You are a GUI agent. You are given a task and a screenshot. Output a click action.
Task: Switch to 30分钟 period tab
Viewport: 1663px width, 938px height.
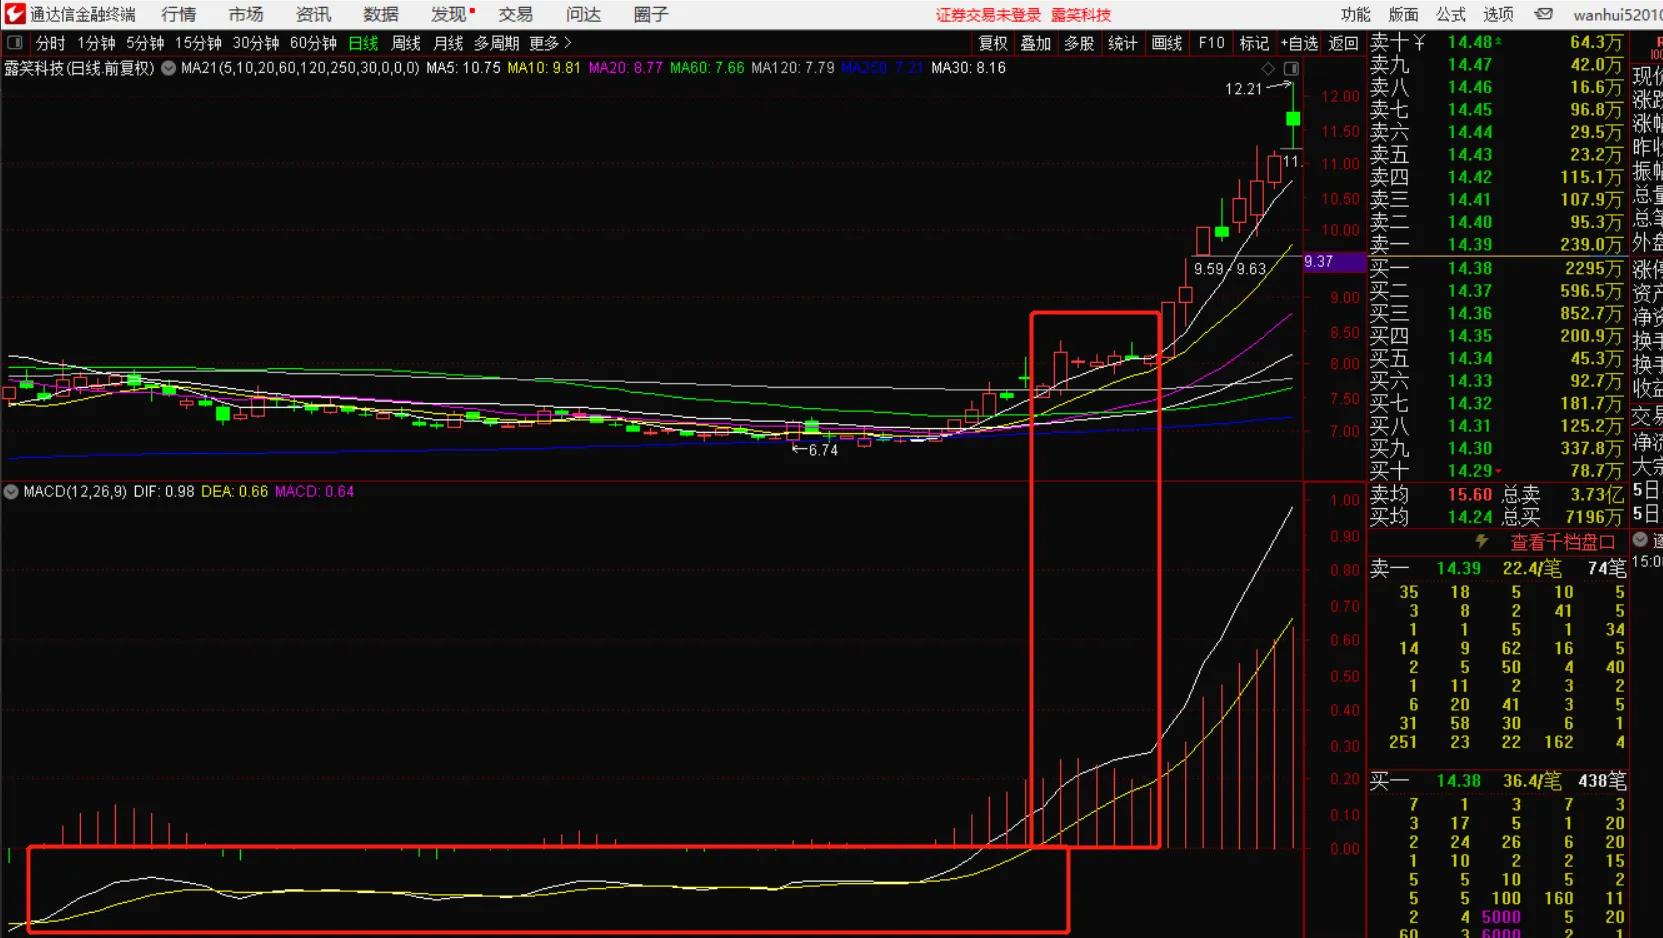point(256,43)
